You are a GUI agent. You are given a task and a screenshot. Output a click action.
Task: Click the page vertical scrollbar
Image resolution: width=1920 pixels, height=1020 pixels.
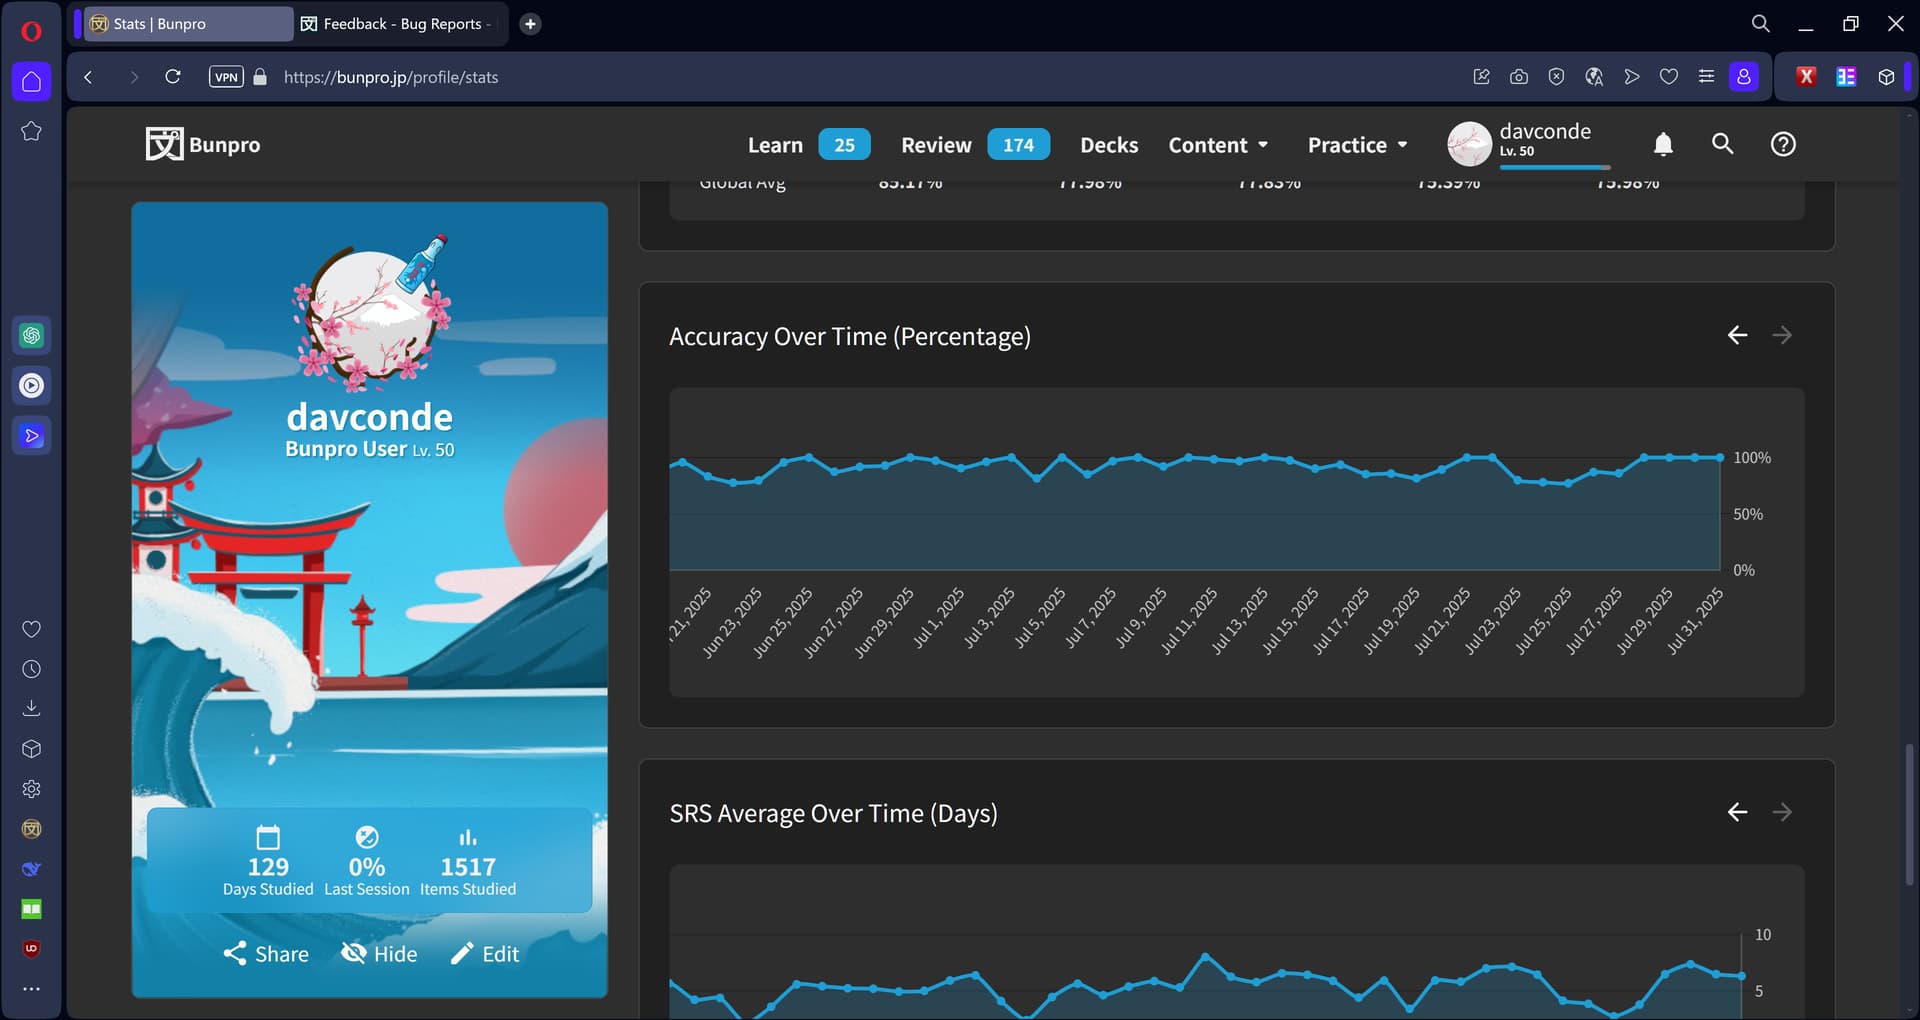tap(1909, 814)
